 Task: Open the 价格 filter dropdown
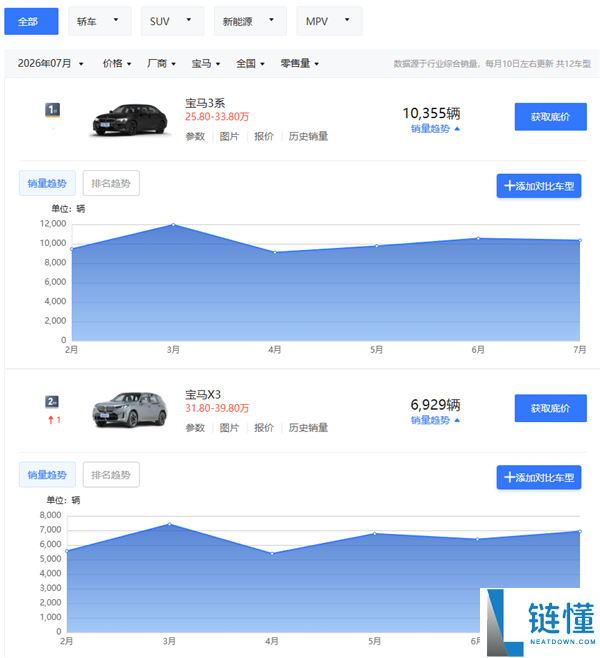(x=117, y=63)
